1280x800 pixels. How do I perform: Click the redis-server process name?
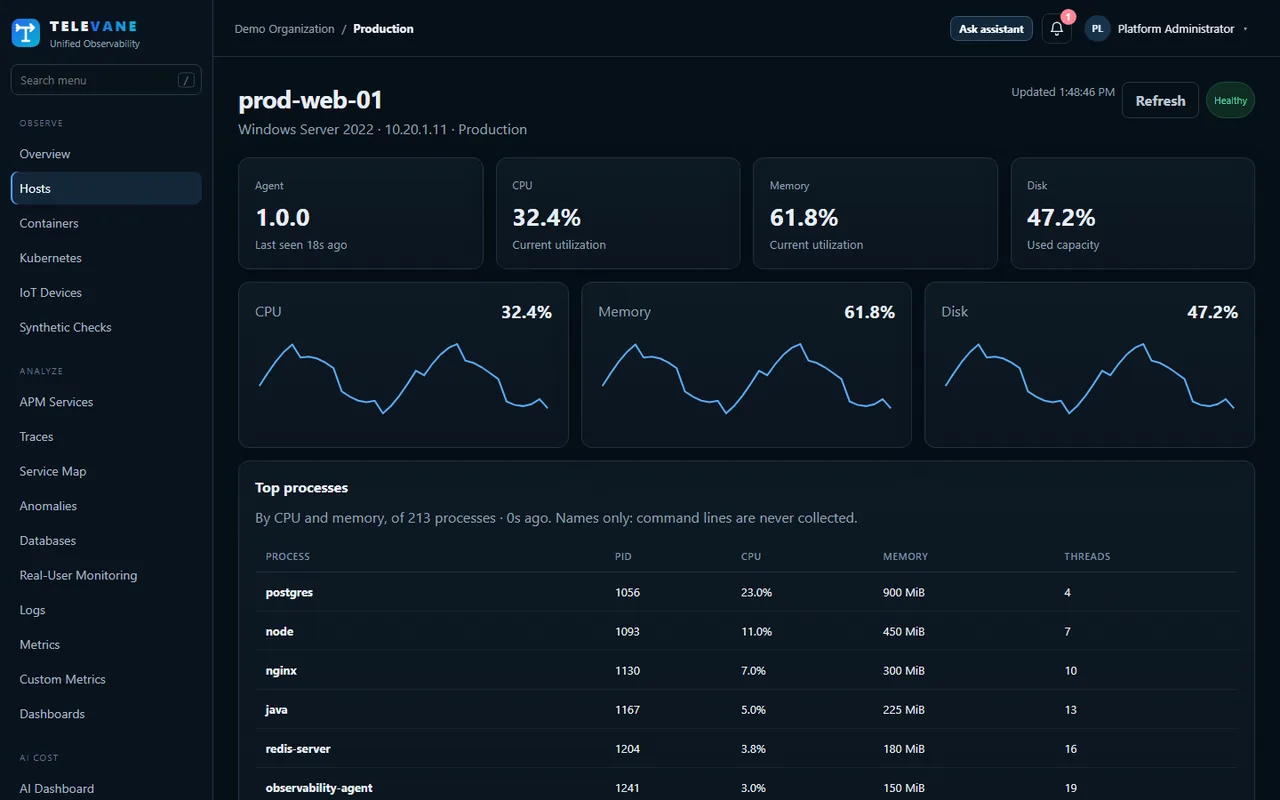298,749
